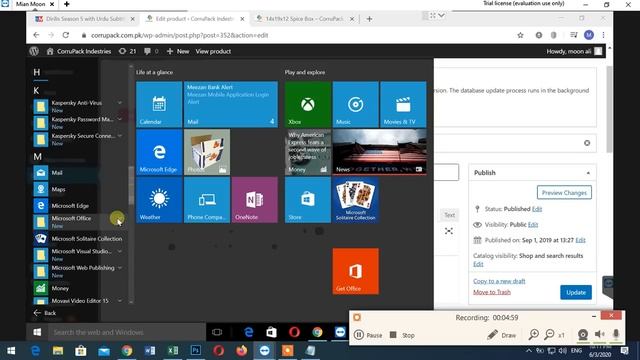Open the Movies & TV tile
Image resolution: width=640 pixels, height=360 pixels.
[403, 104]
